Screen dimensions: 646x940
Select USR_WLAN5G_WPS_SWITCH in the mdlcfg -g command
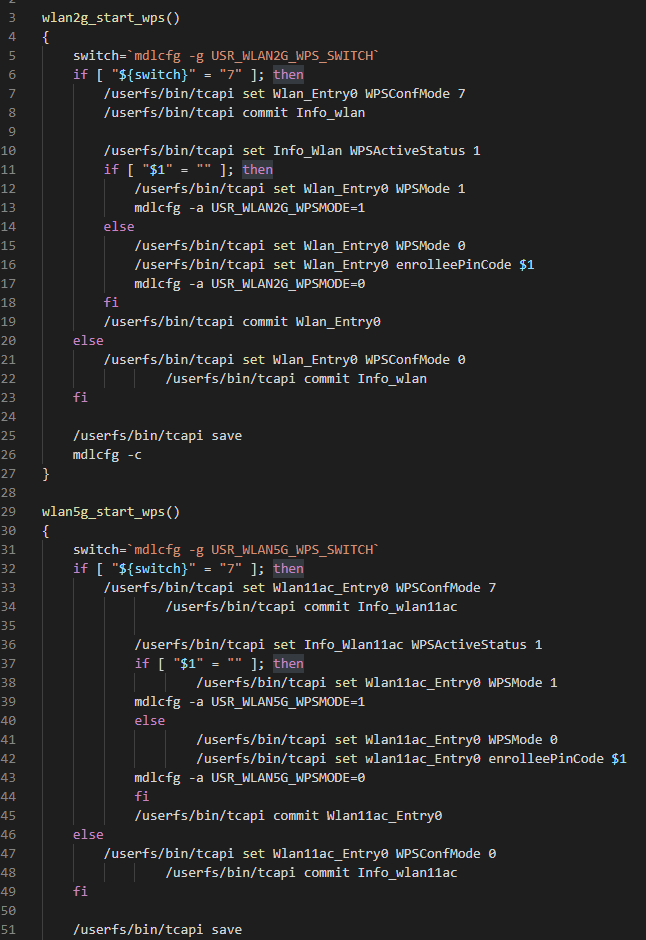[292, 550]
